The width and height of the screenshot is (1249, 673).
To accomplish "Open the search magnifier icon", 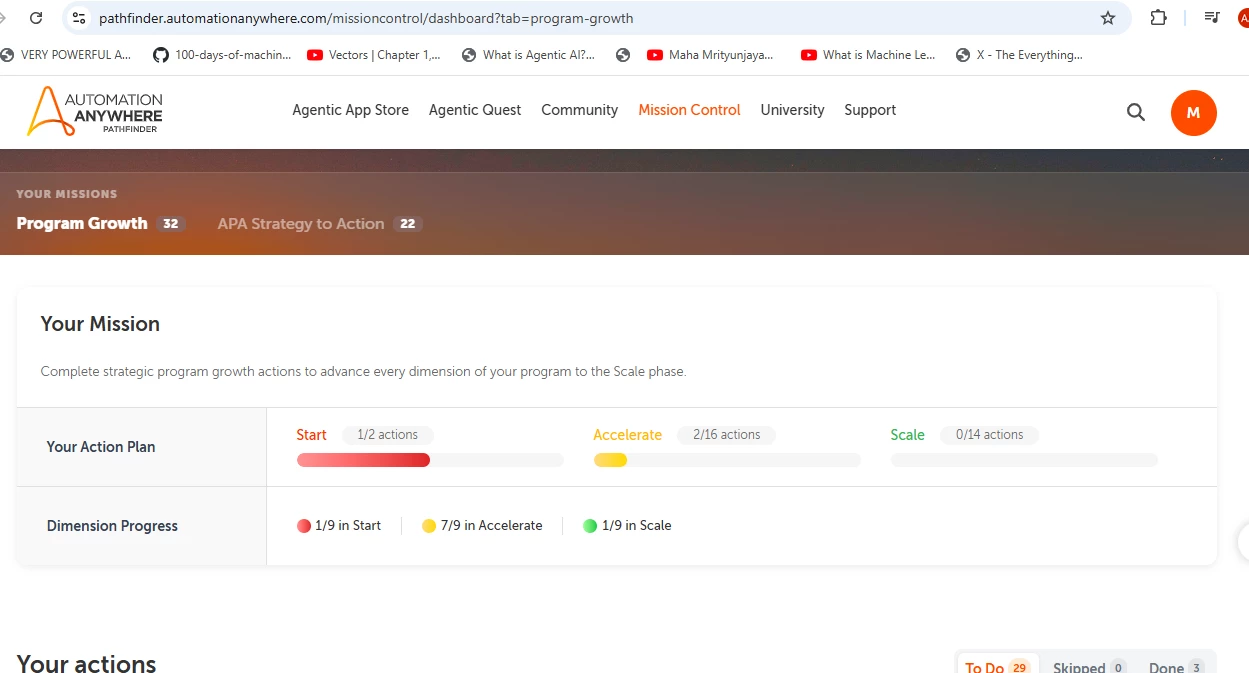I will tap(1136, 112).
